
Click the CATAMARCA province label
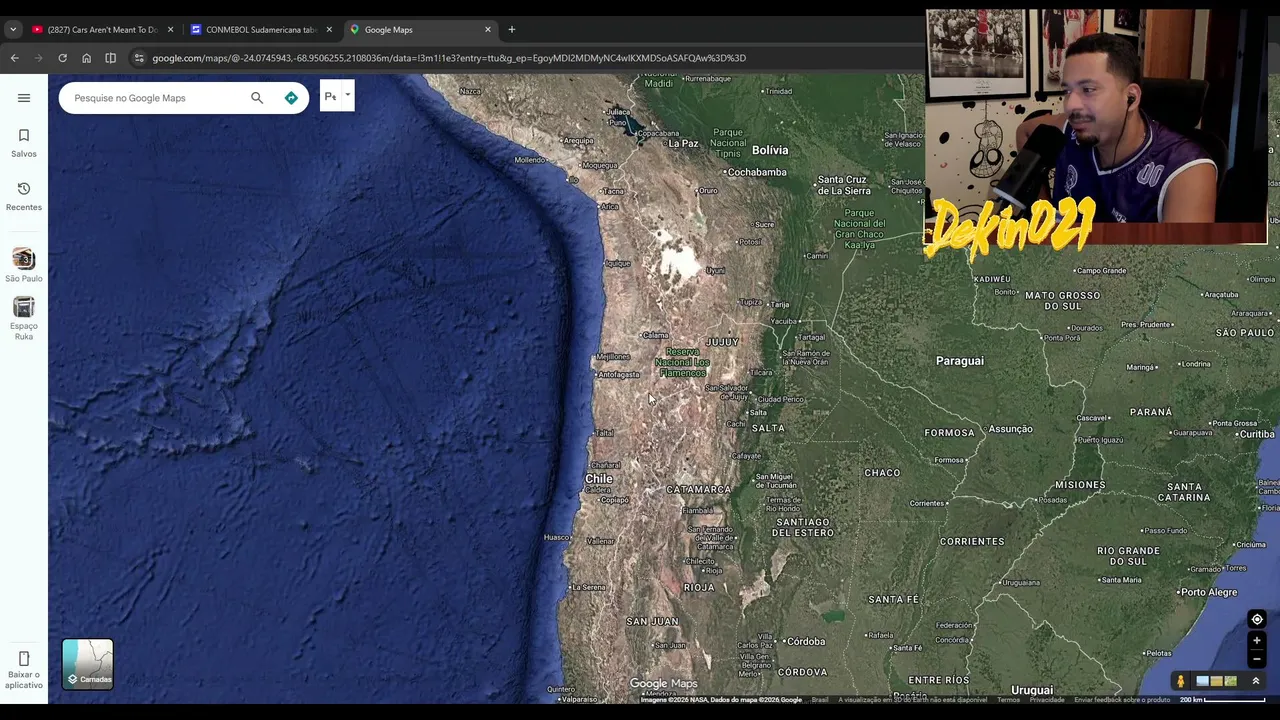tap(698, 489)
